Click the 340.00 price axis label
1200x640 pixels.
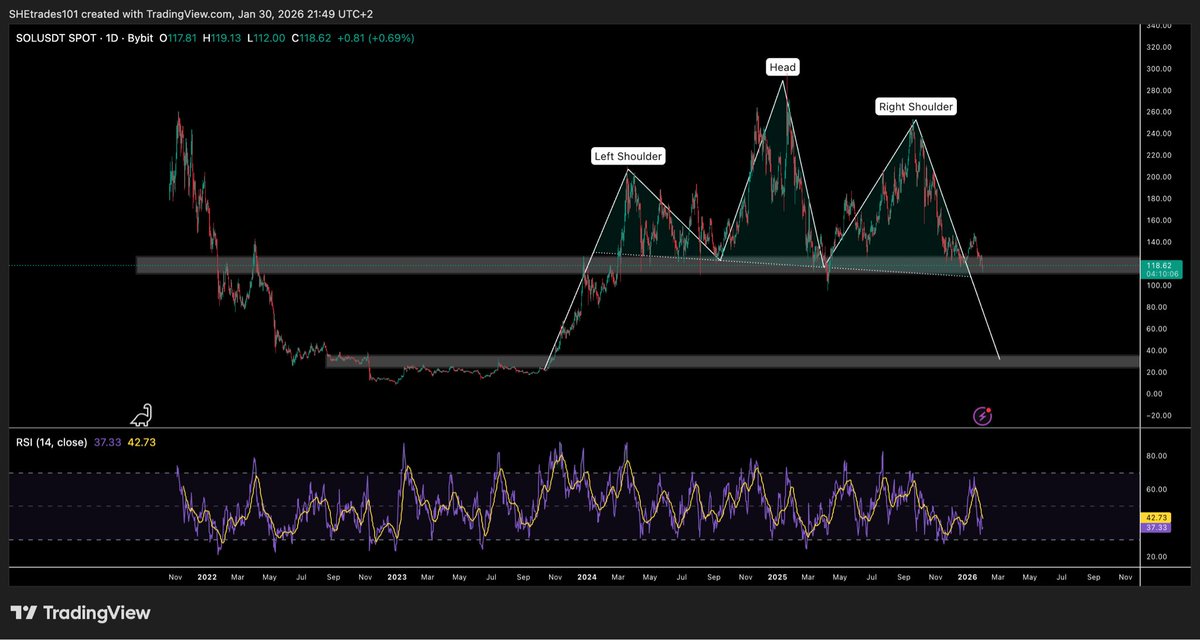click(1159, 26)
